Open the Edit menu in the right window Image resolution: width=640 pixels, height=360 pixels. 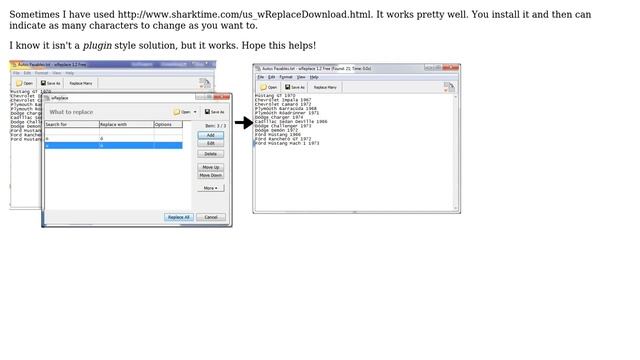click(271, 77)
